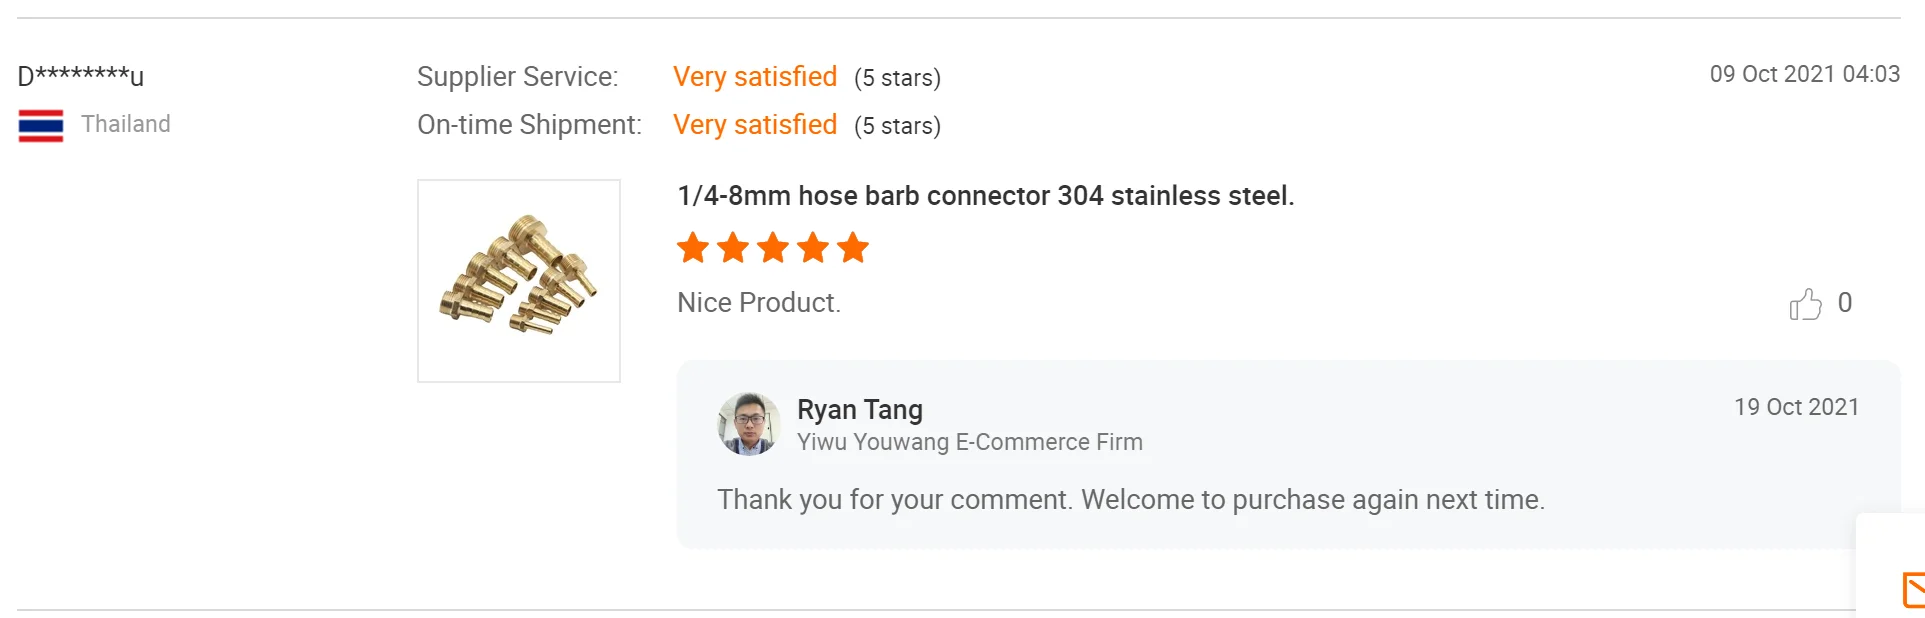This screenshot has height=618, width=1925.
Task: Click the 'Nice Product.' review text
Action: click(x=759, y=303)
